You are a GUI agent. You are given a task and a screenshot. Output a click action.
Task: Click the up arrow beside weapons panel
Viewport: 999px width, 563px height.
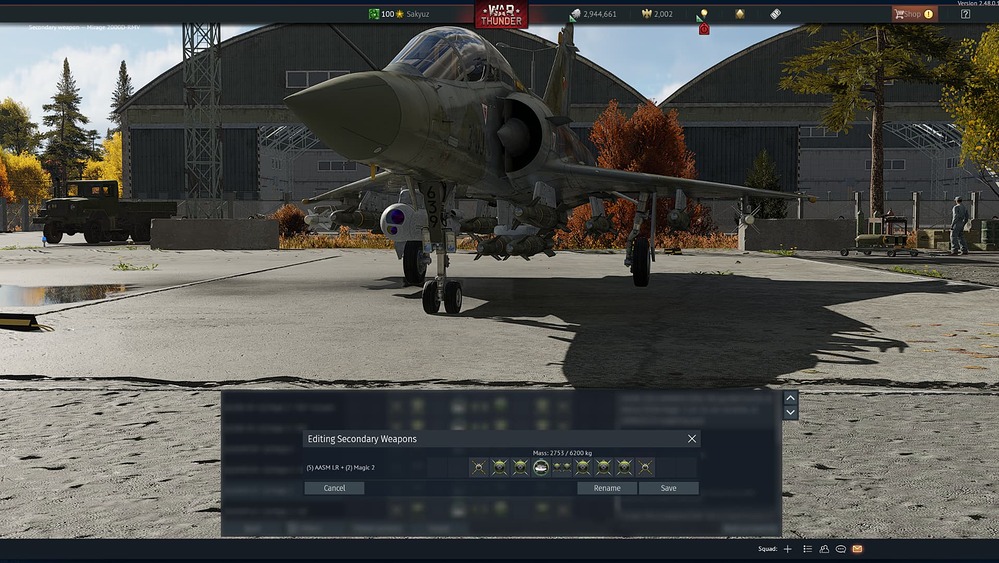tap(790, 398)
